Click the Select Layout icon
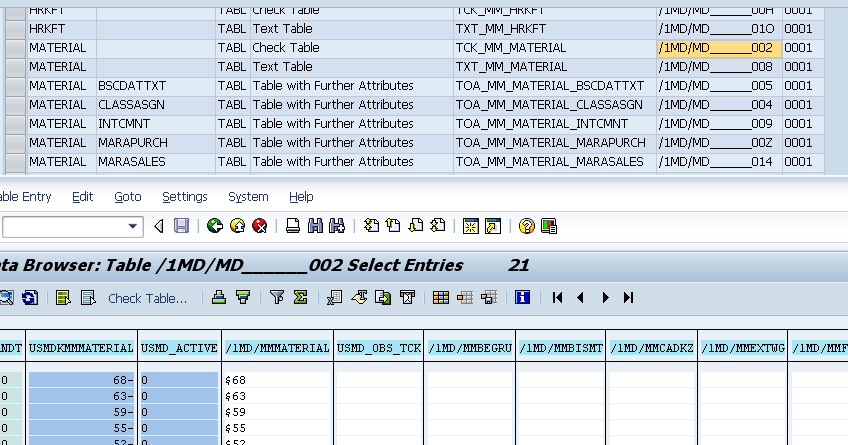This screenshot has width=848, height=445. (465, 297)
